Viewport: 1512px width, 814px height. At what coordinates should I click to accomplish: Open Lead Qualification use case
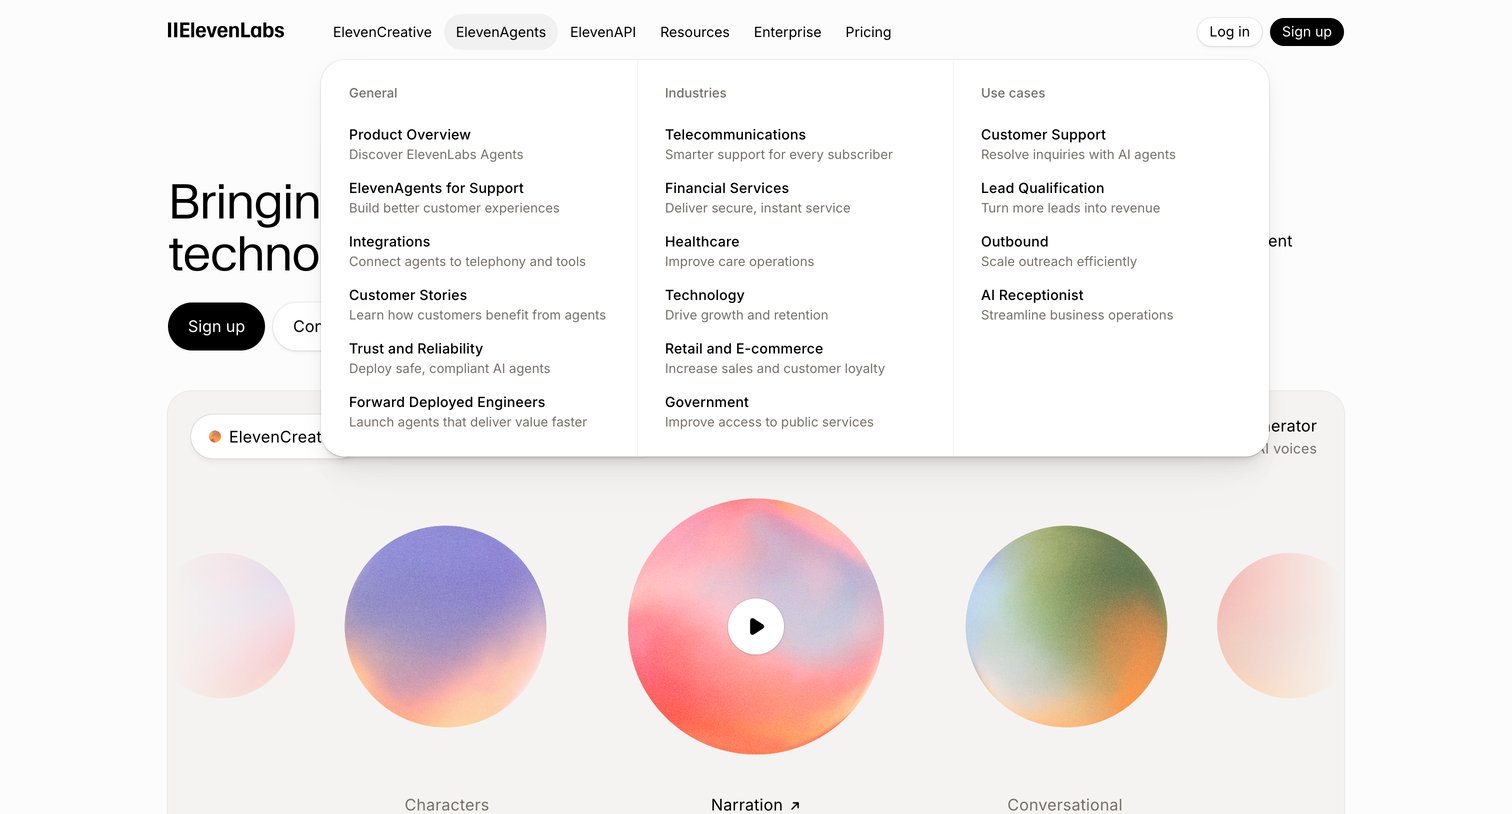tap(1070, 198)
